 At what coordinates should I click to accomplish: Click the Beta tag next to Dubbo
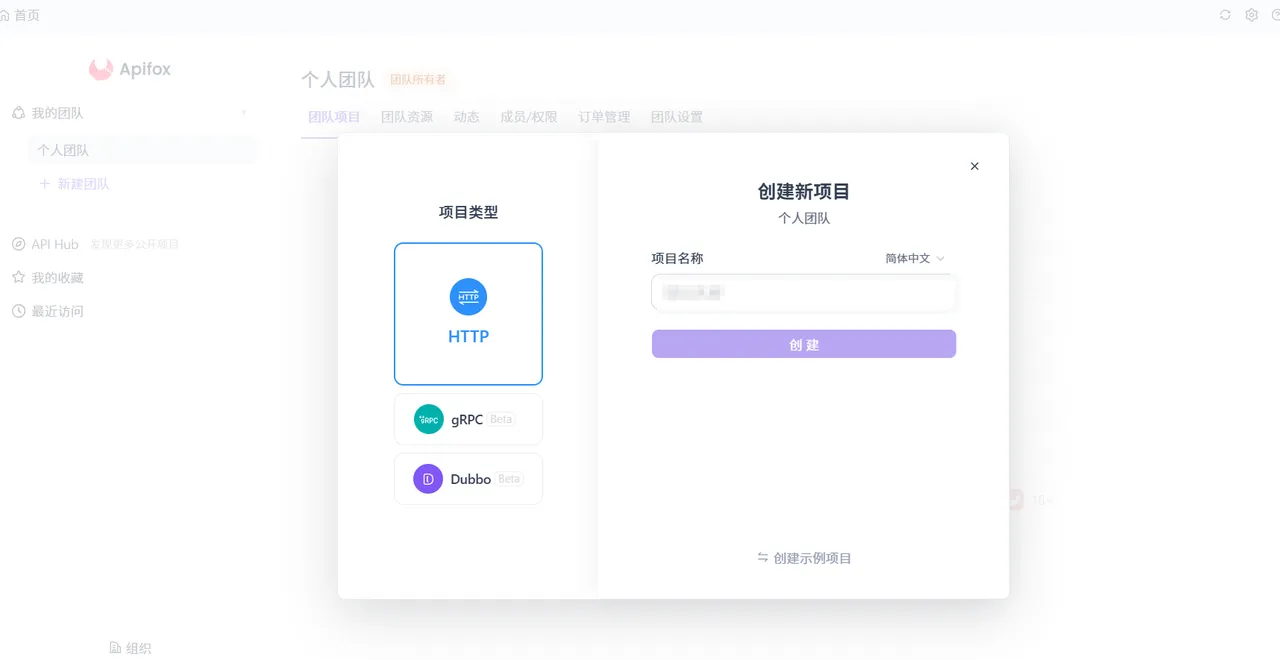tap(509, 479)
